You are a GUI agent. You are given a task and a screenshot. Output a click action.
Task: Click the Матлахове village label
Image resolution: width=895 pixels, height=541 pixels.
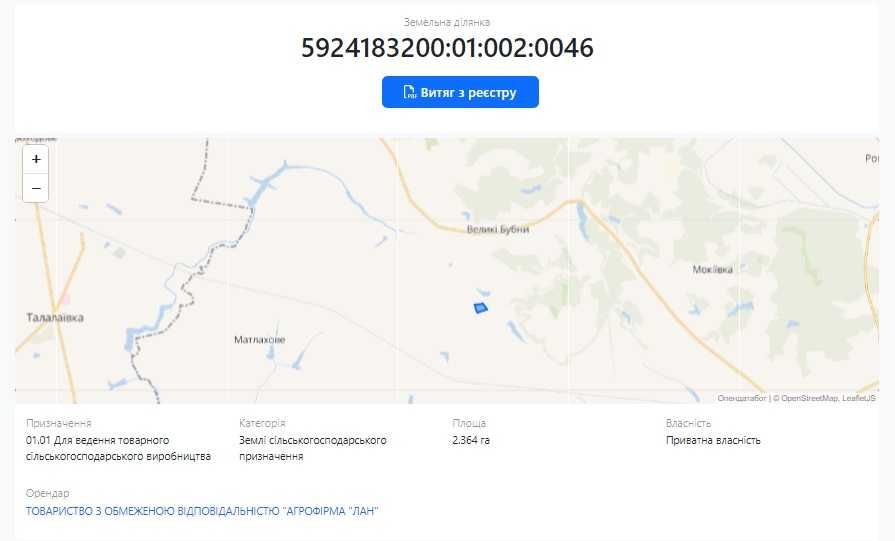coord(259,340)
